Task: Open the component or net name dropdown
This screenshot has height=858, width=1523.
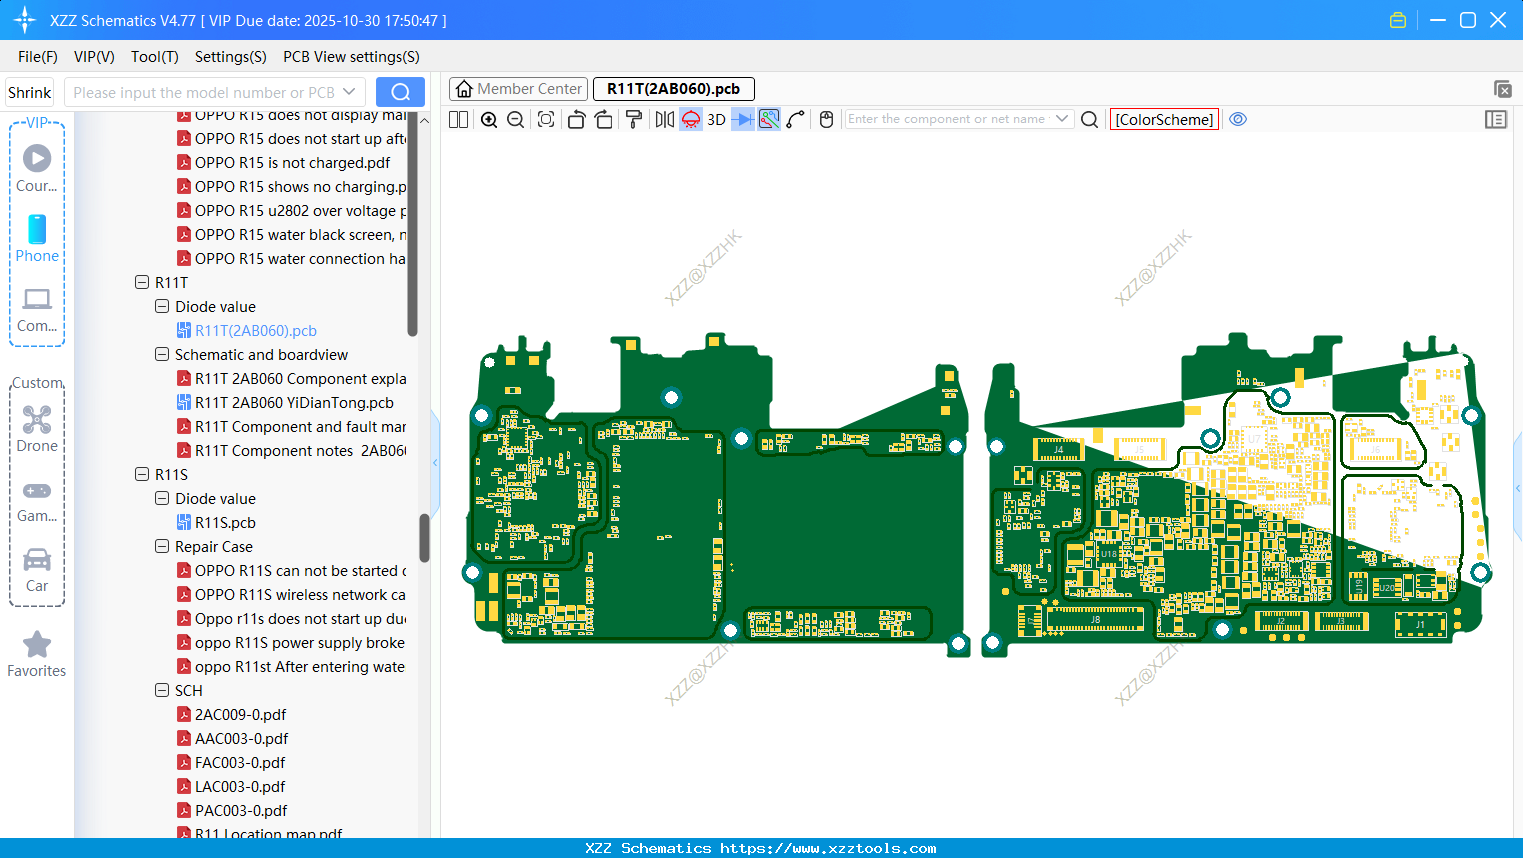Action: click(x=1062, y=119)
